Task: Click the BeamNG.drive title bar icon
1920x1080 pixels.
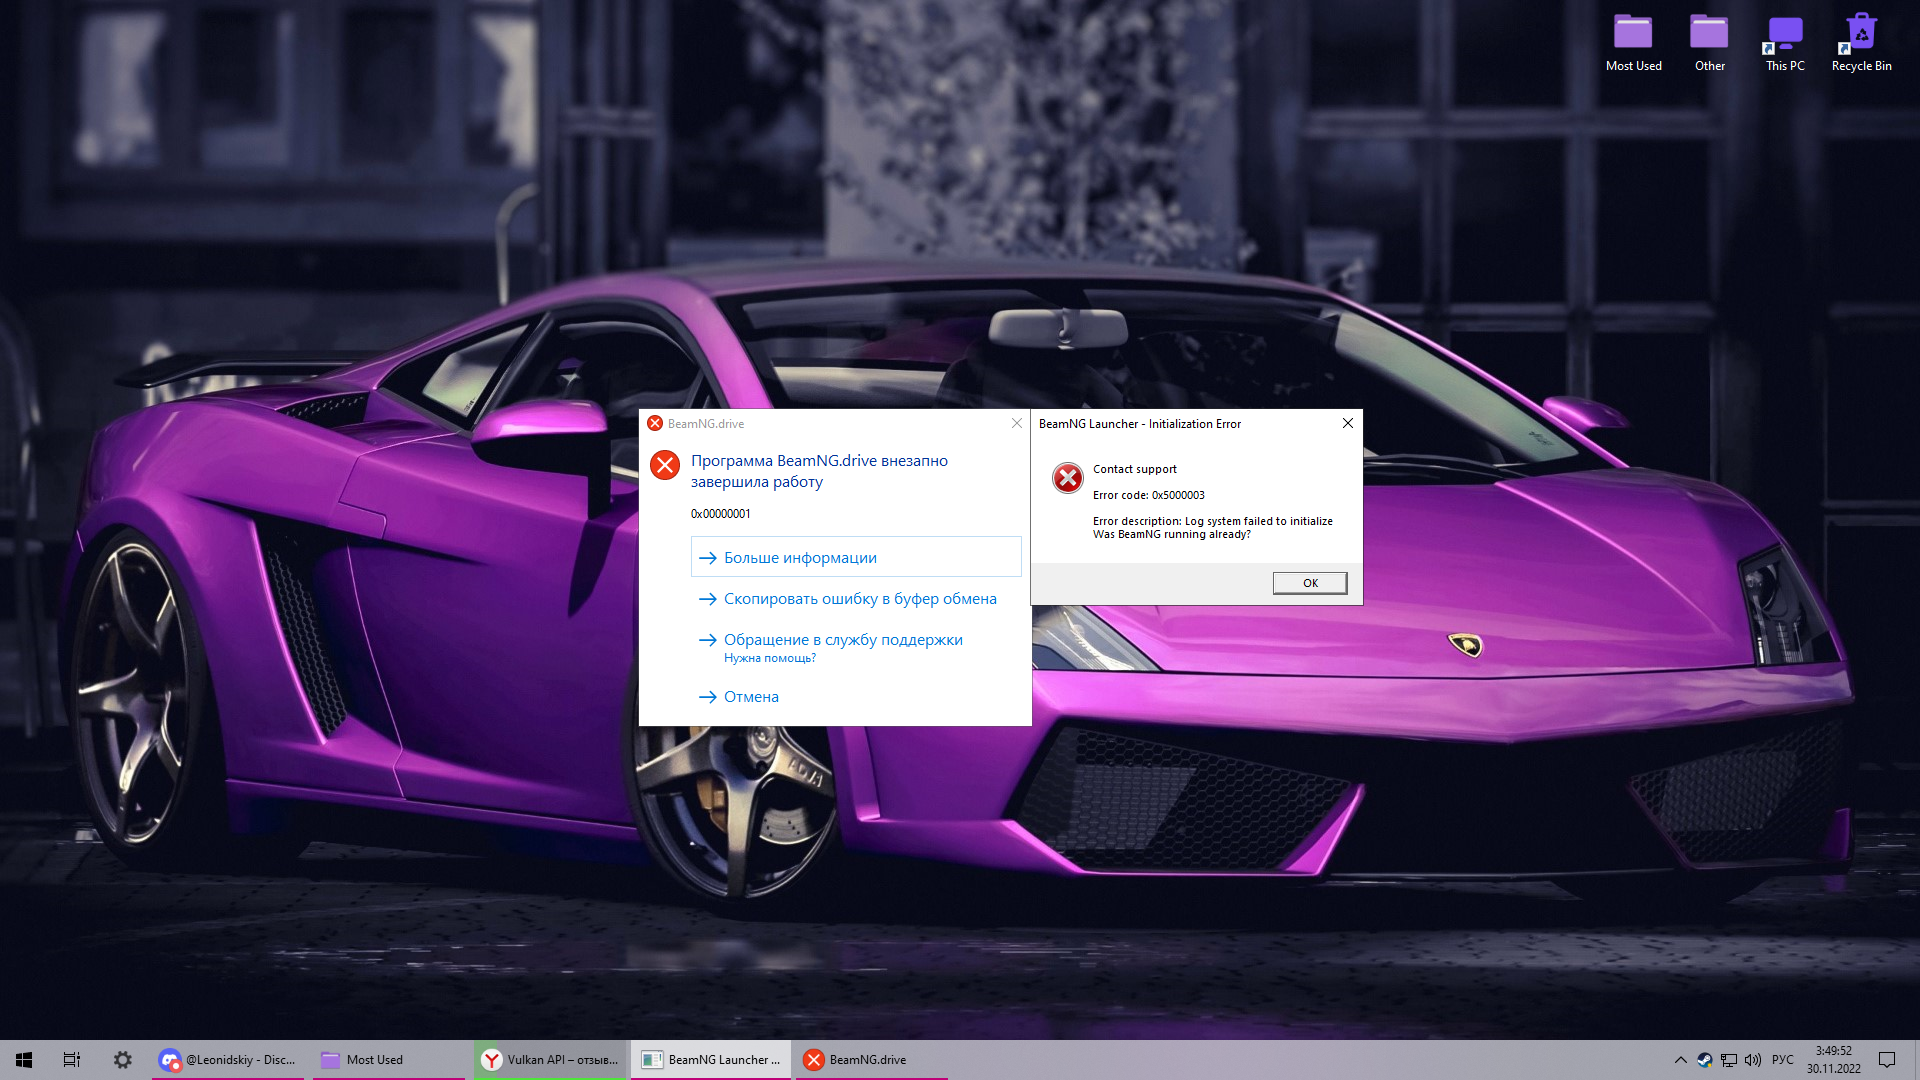Action: click(x=655, y=424)
